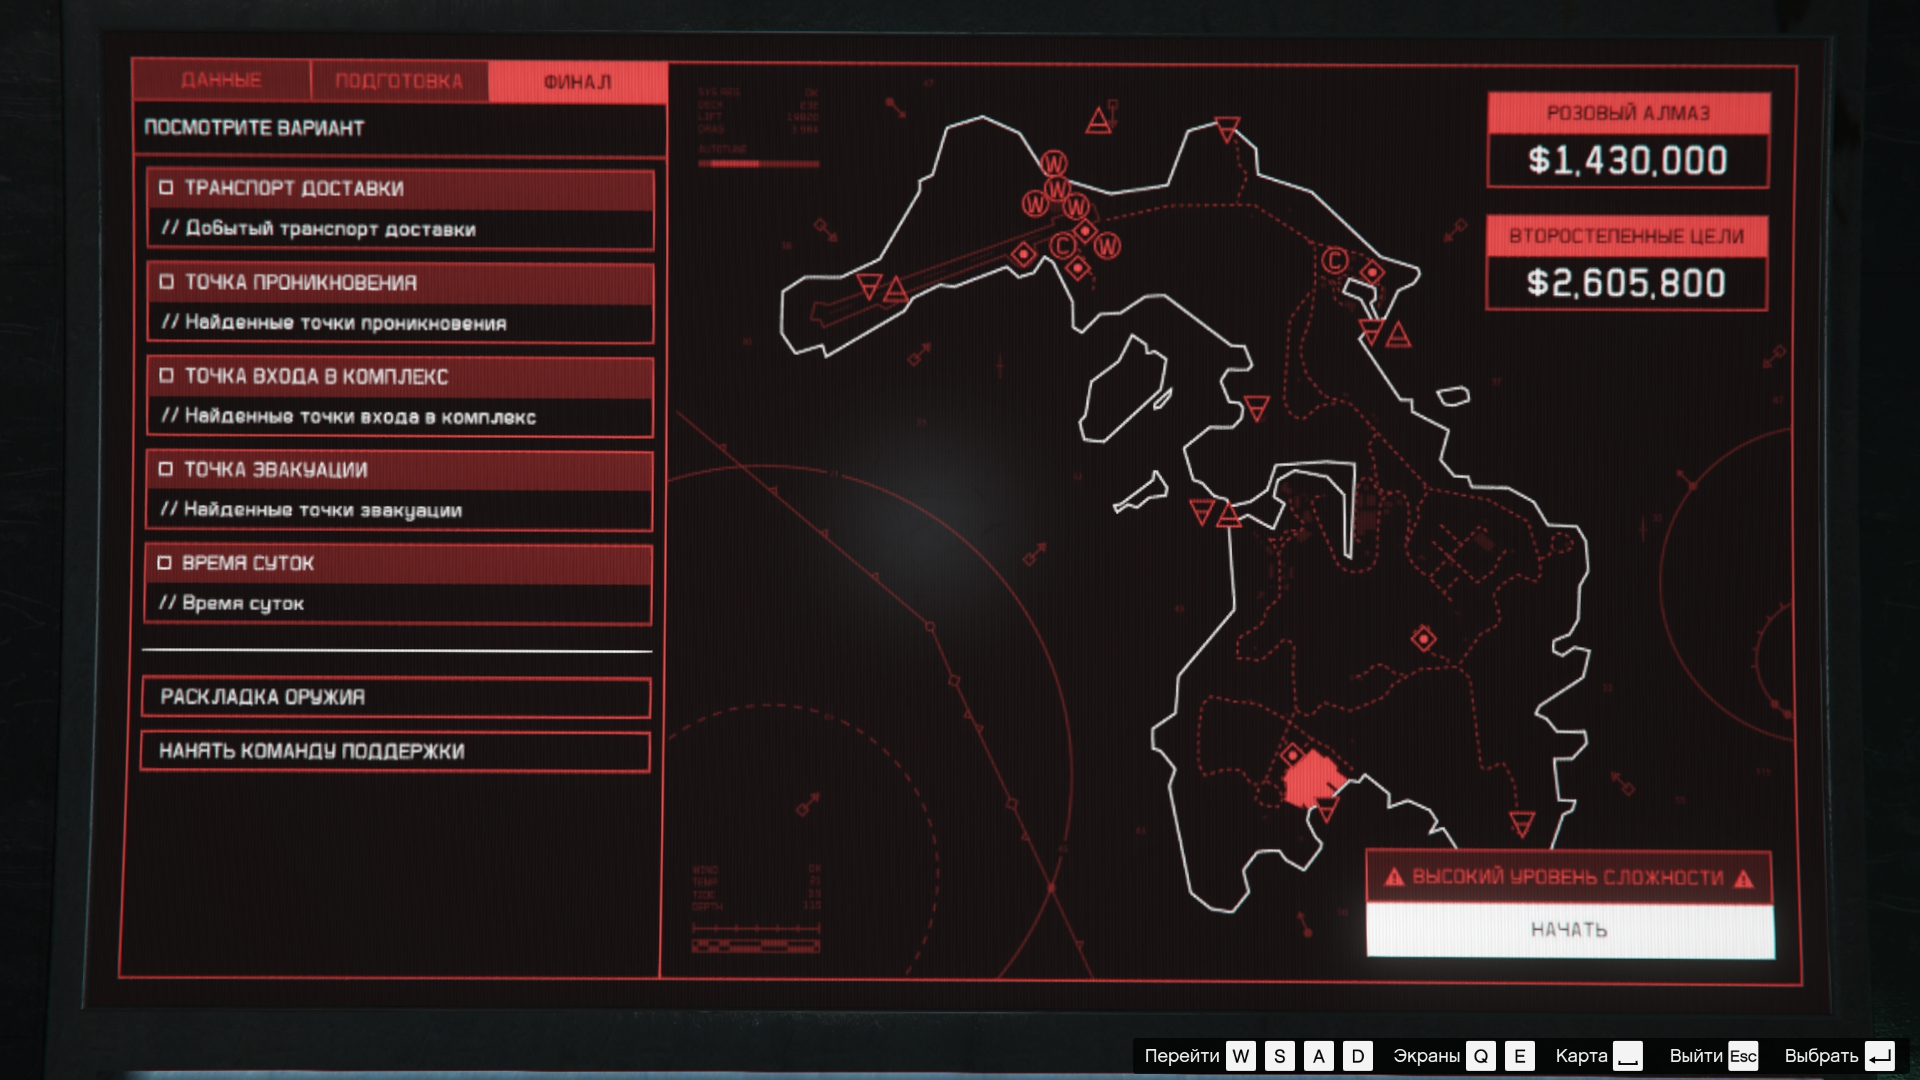Click the Esc key hint to exit
The width and height of the screenshot is (1920, 1080).
(x=1742, y=1056)
